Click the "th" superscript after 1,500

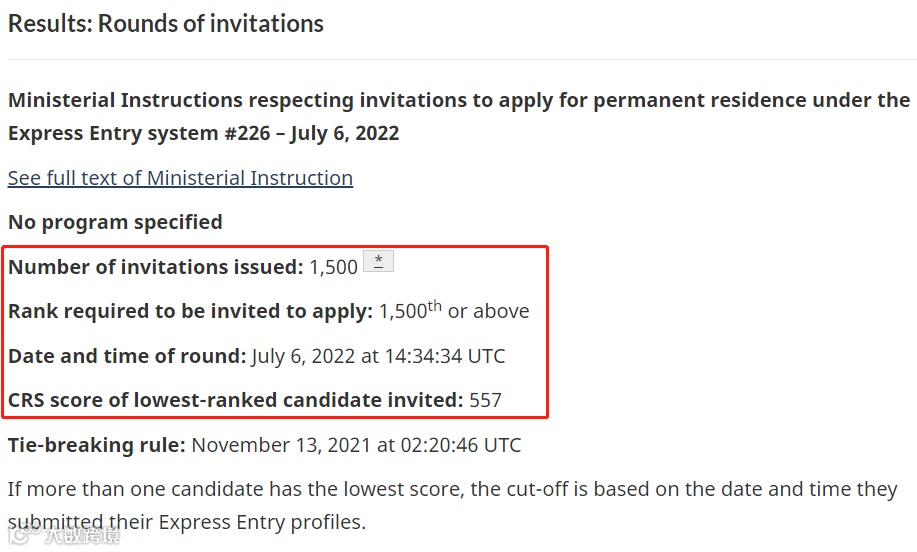[x=435, y=305]
